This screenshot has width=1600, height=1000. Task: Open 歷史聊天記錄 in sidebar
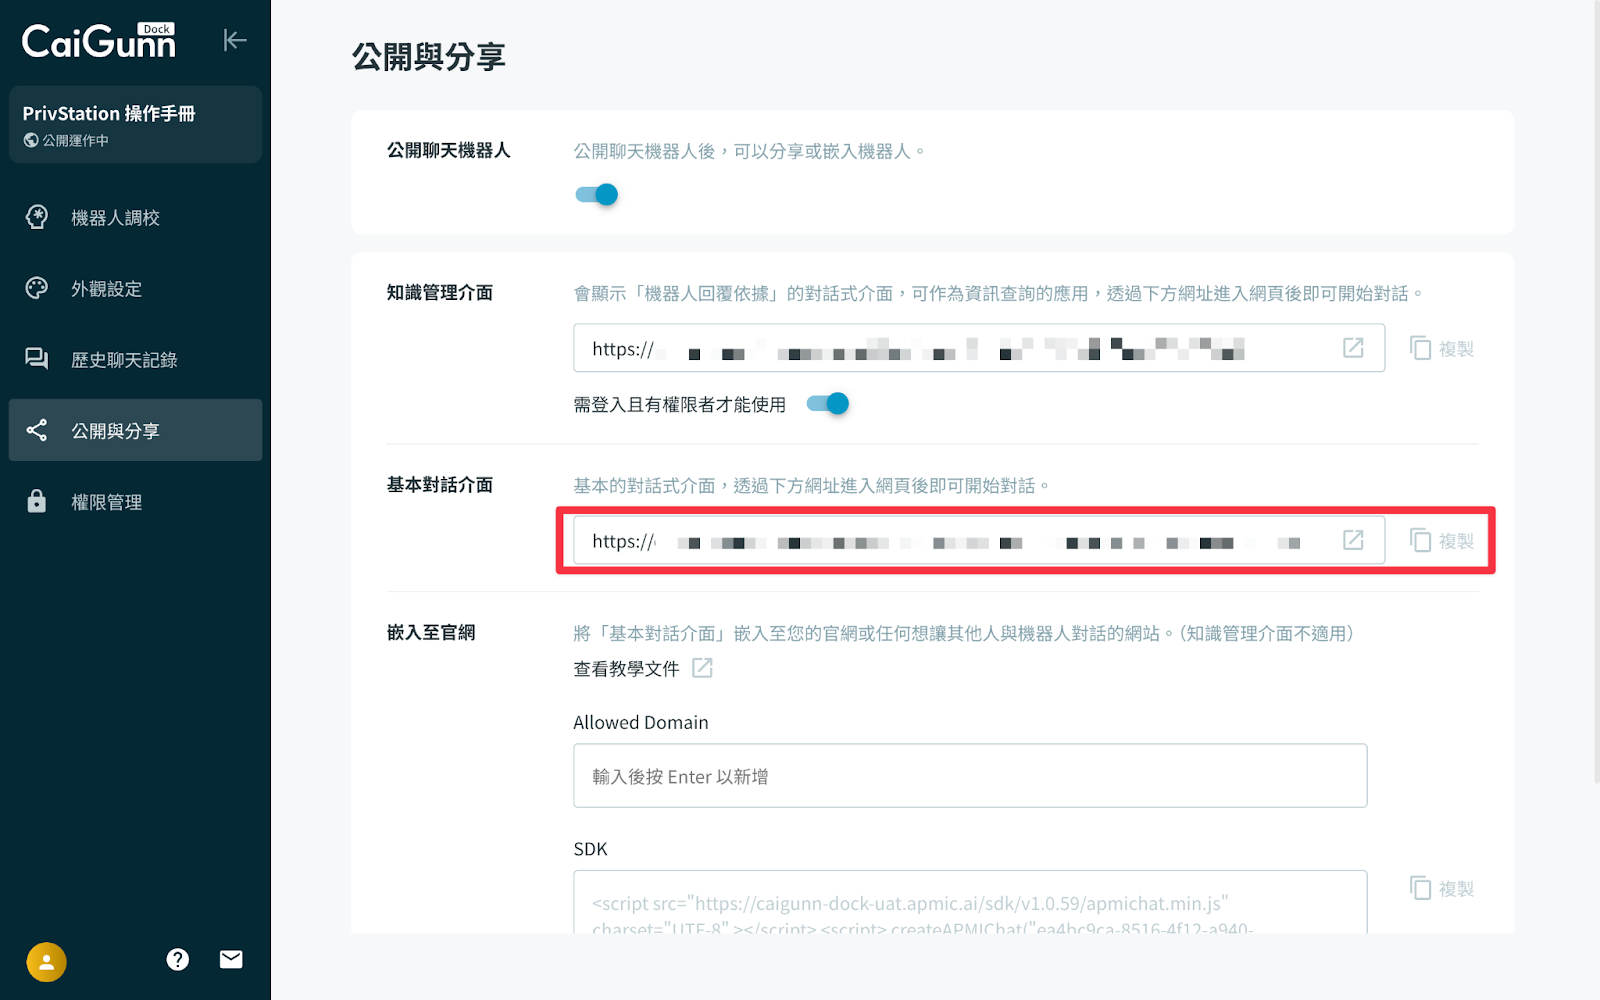tap(124, 360)
